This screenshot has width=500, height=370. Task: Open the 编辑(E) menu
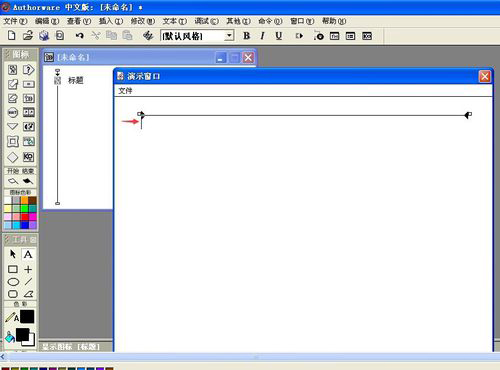click(47, 21)
